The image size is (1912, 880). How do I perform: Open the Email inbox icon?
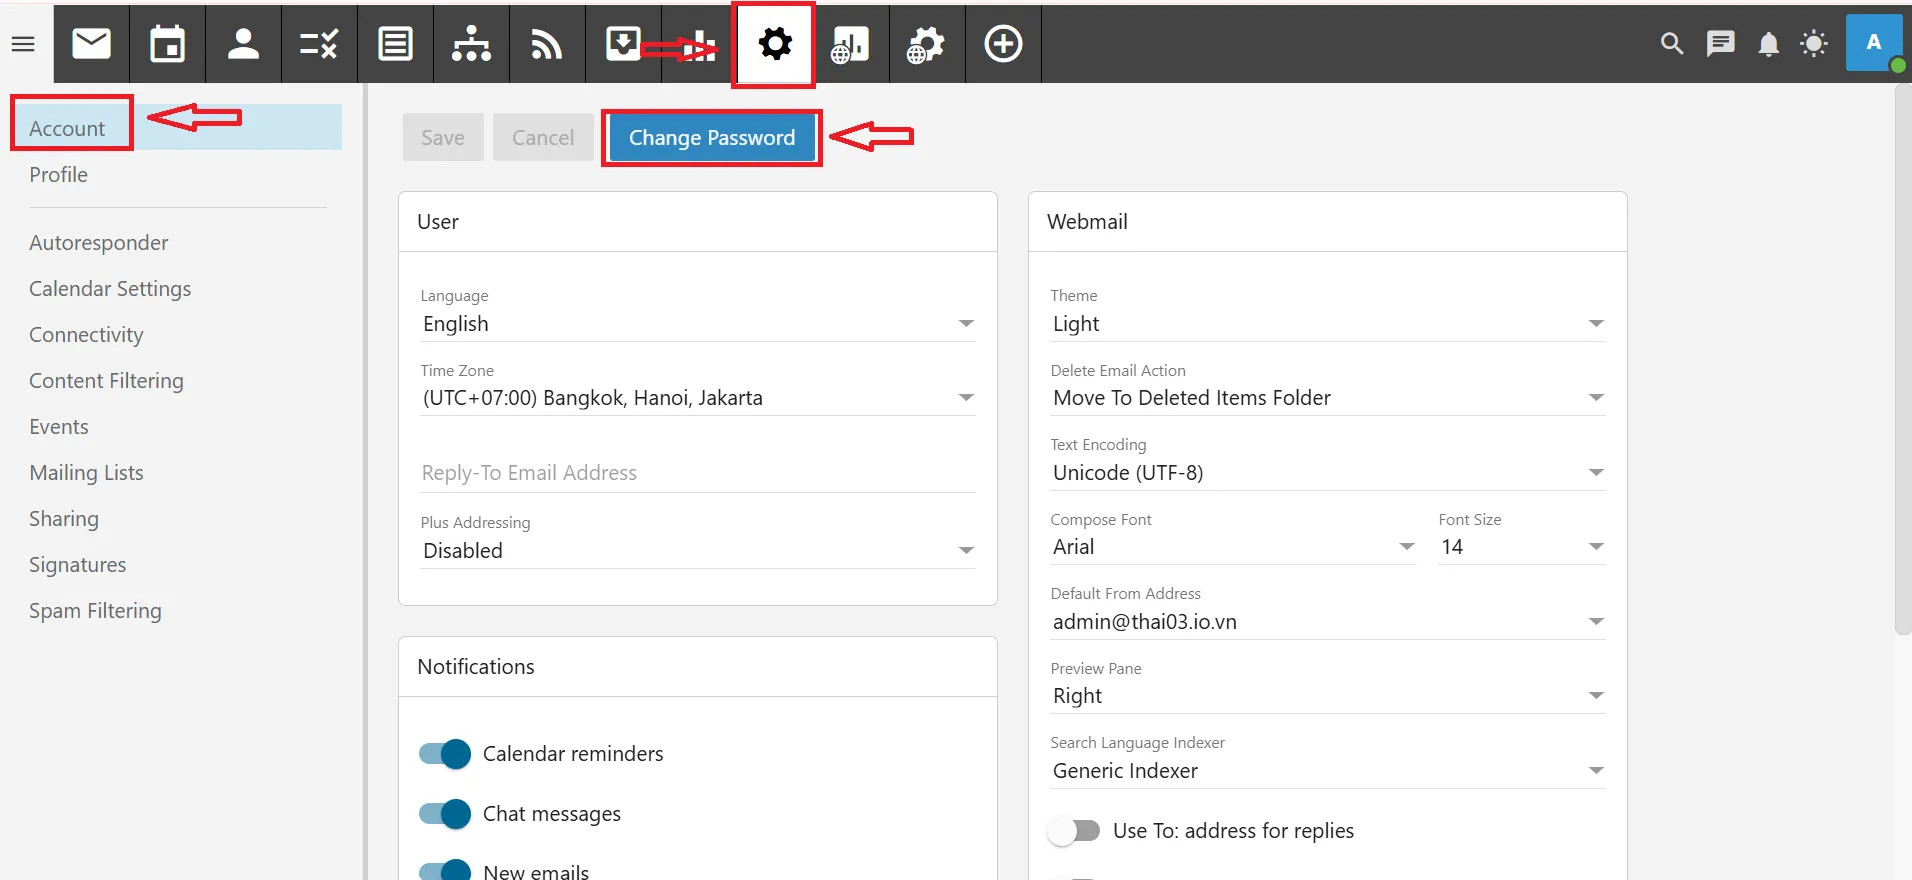(x=91, y=44)
